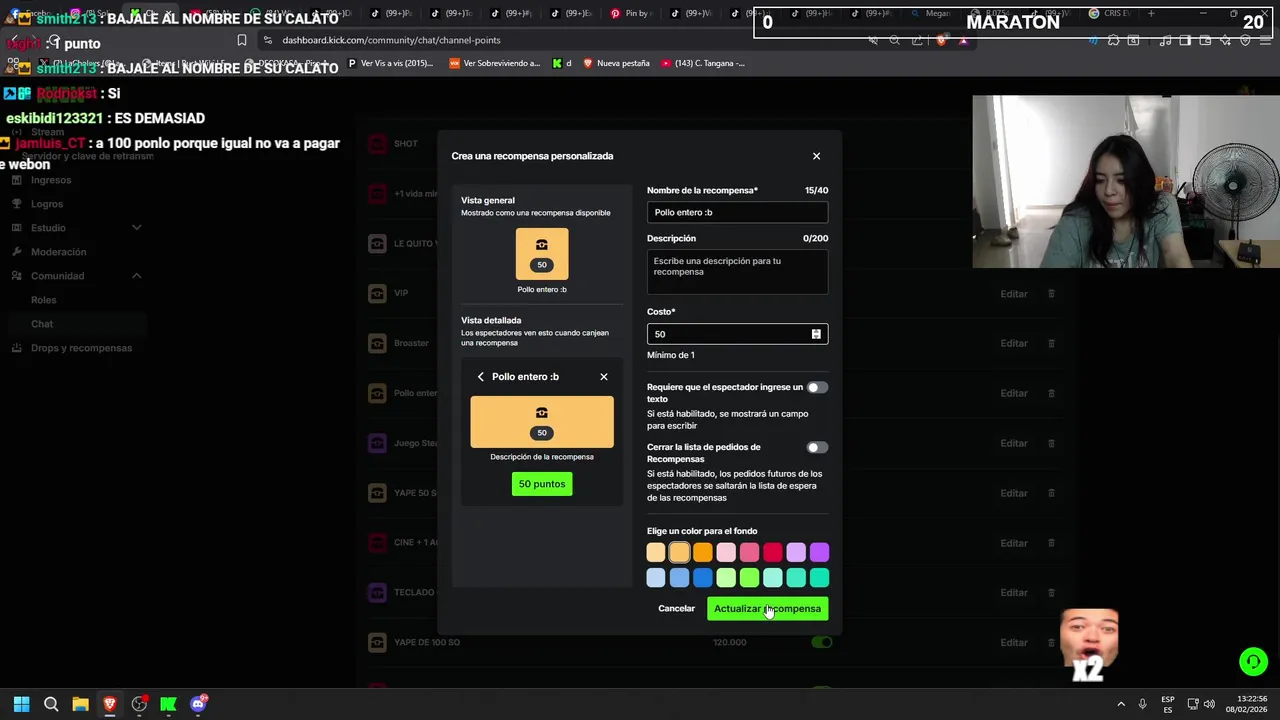Toggle the YAPE DE 100 SO reward switch
Image resolution: width=1280 pixels, height=720 pixels.
(822, 642)
